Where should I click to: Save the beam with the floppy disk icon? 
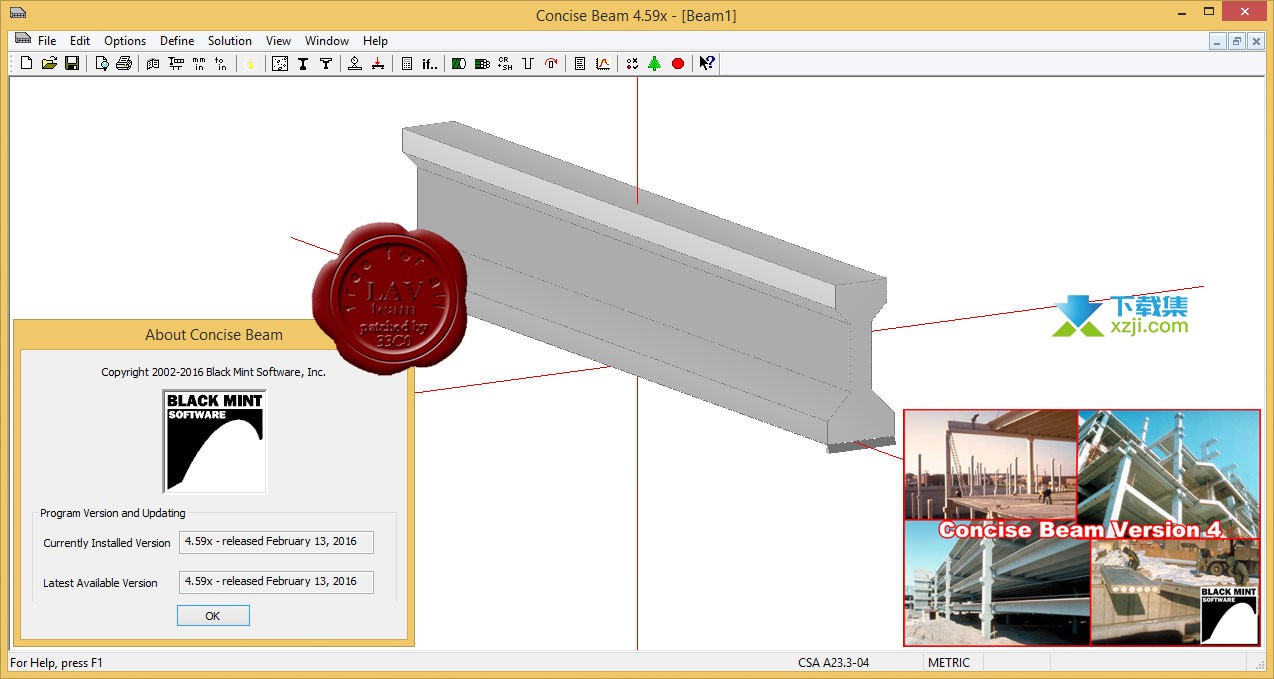(x=72, y=64)
